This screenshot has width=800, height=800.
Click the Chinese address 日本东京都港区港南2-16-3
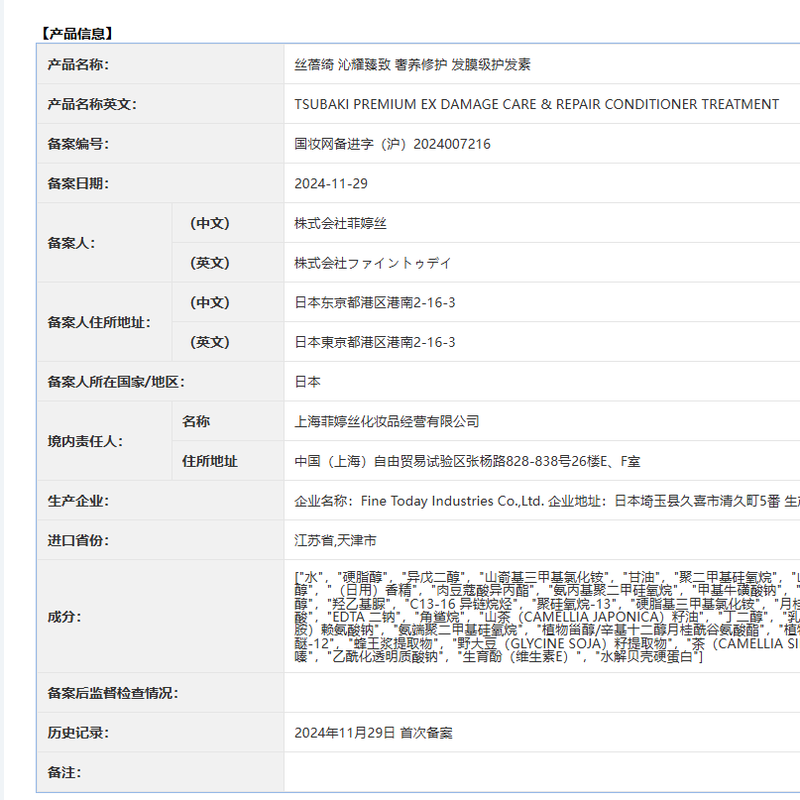374,302
